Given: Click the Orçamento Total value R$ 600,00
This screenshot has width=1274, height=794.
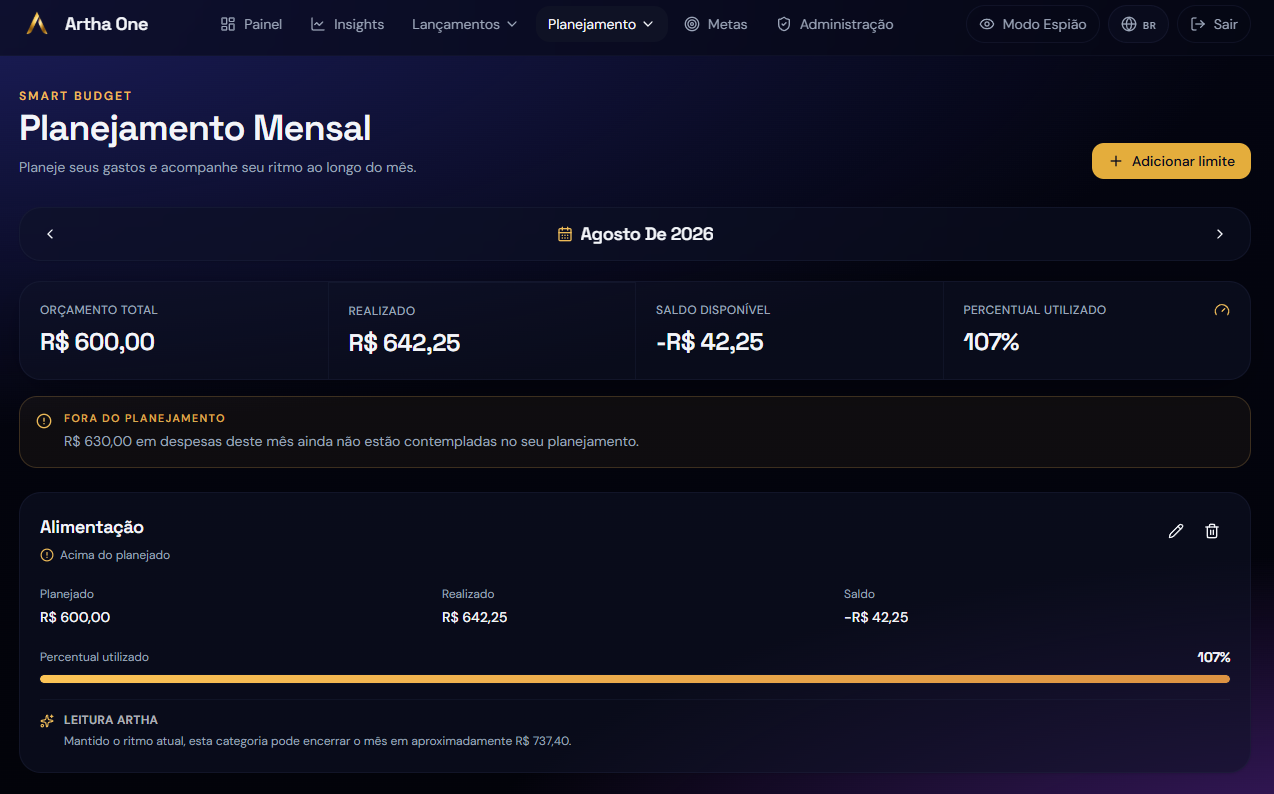Looking at the screenshot, I should (x=97, y=342).
